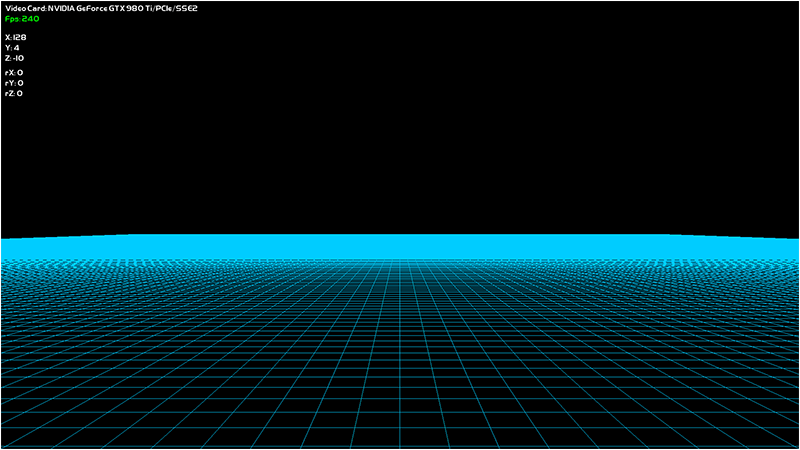Select the X: 128 position readout
The width and height of the screenshot is (800, 450).
tap(15, 37)
